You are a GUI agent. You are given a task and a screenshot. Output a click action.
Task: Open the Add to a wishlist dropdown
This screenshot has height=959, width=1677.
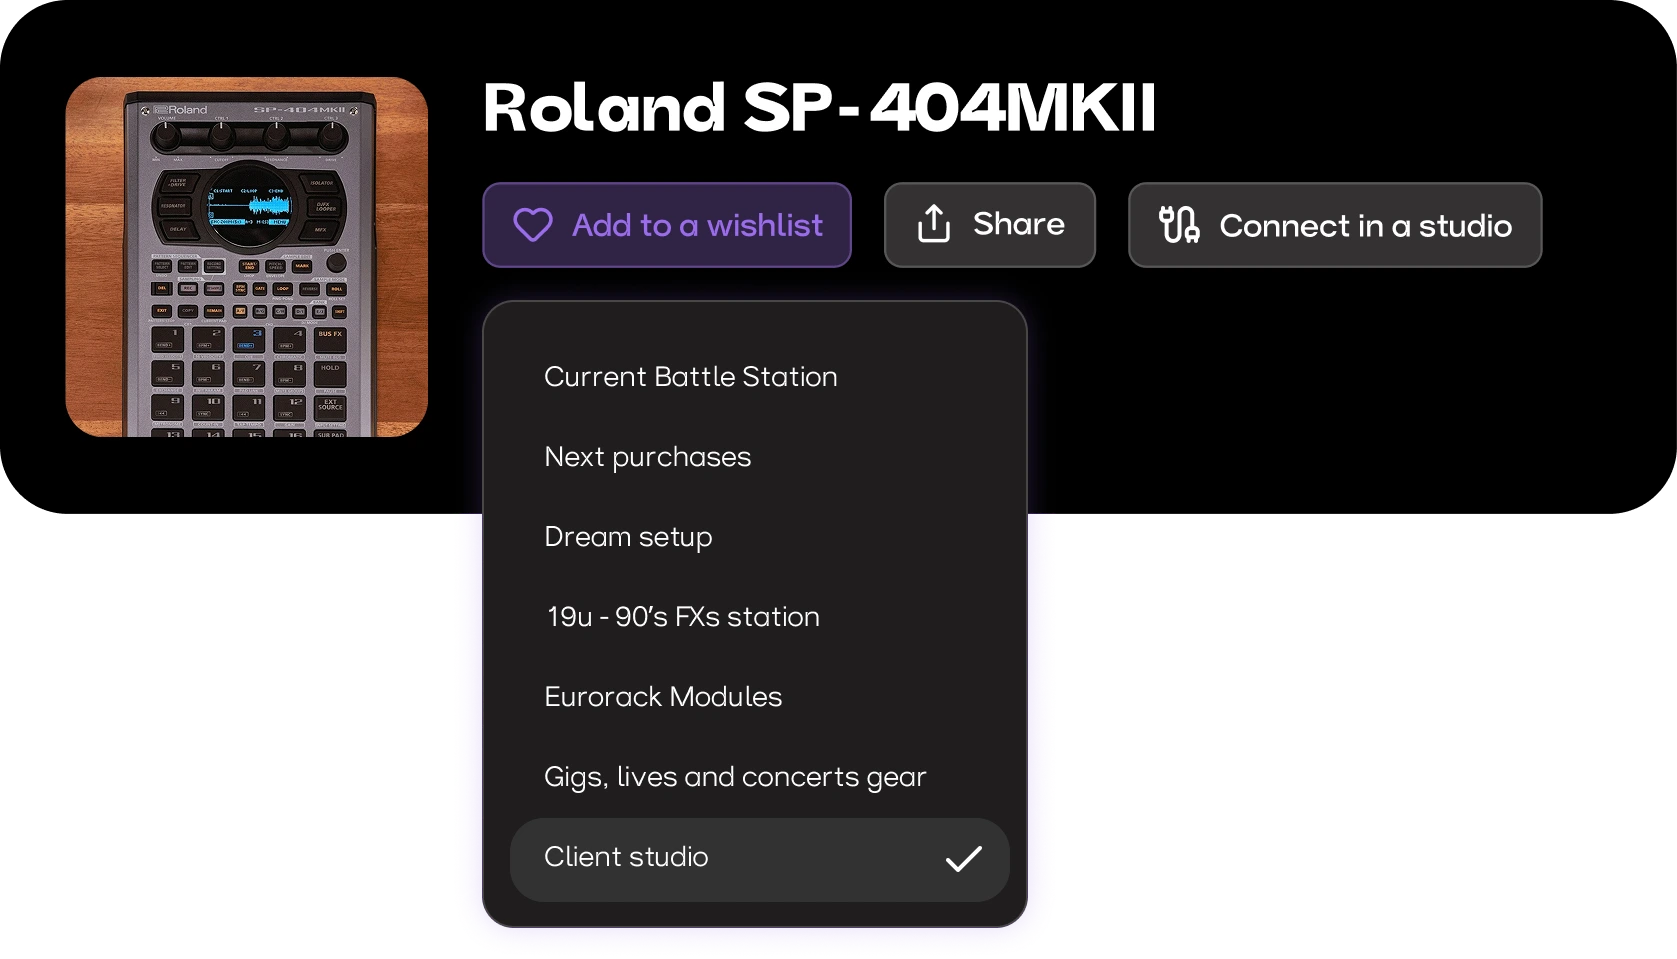[x=667, y=225]
